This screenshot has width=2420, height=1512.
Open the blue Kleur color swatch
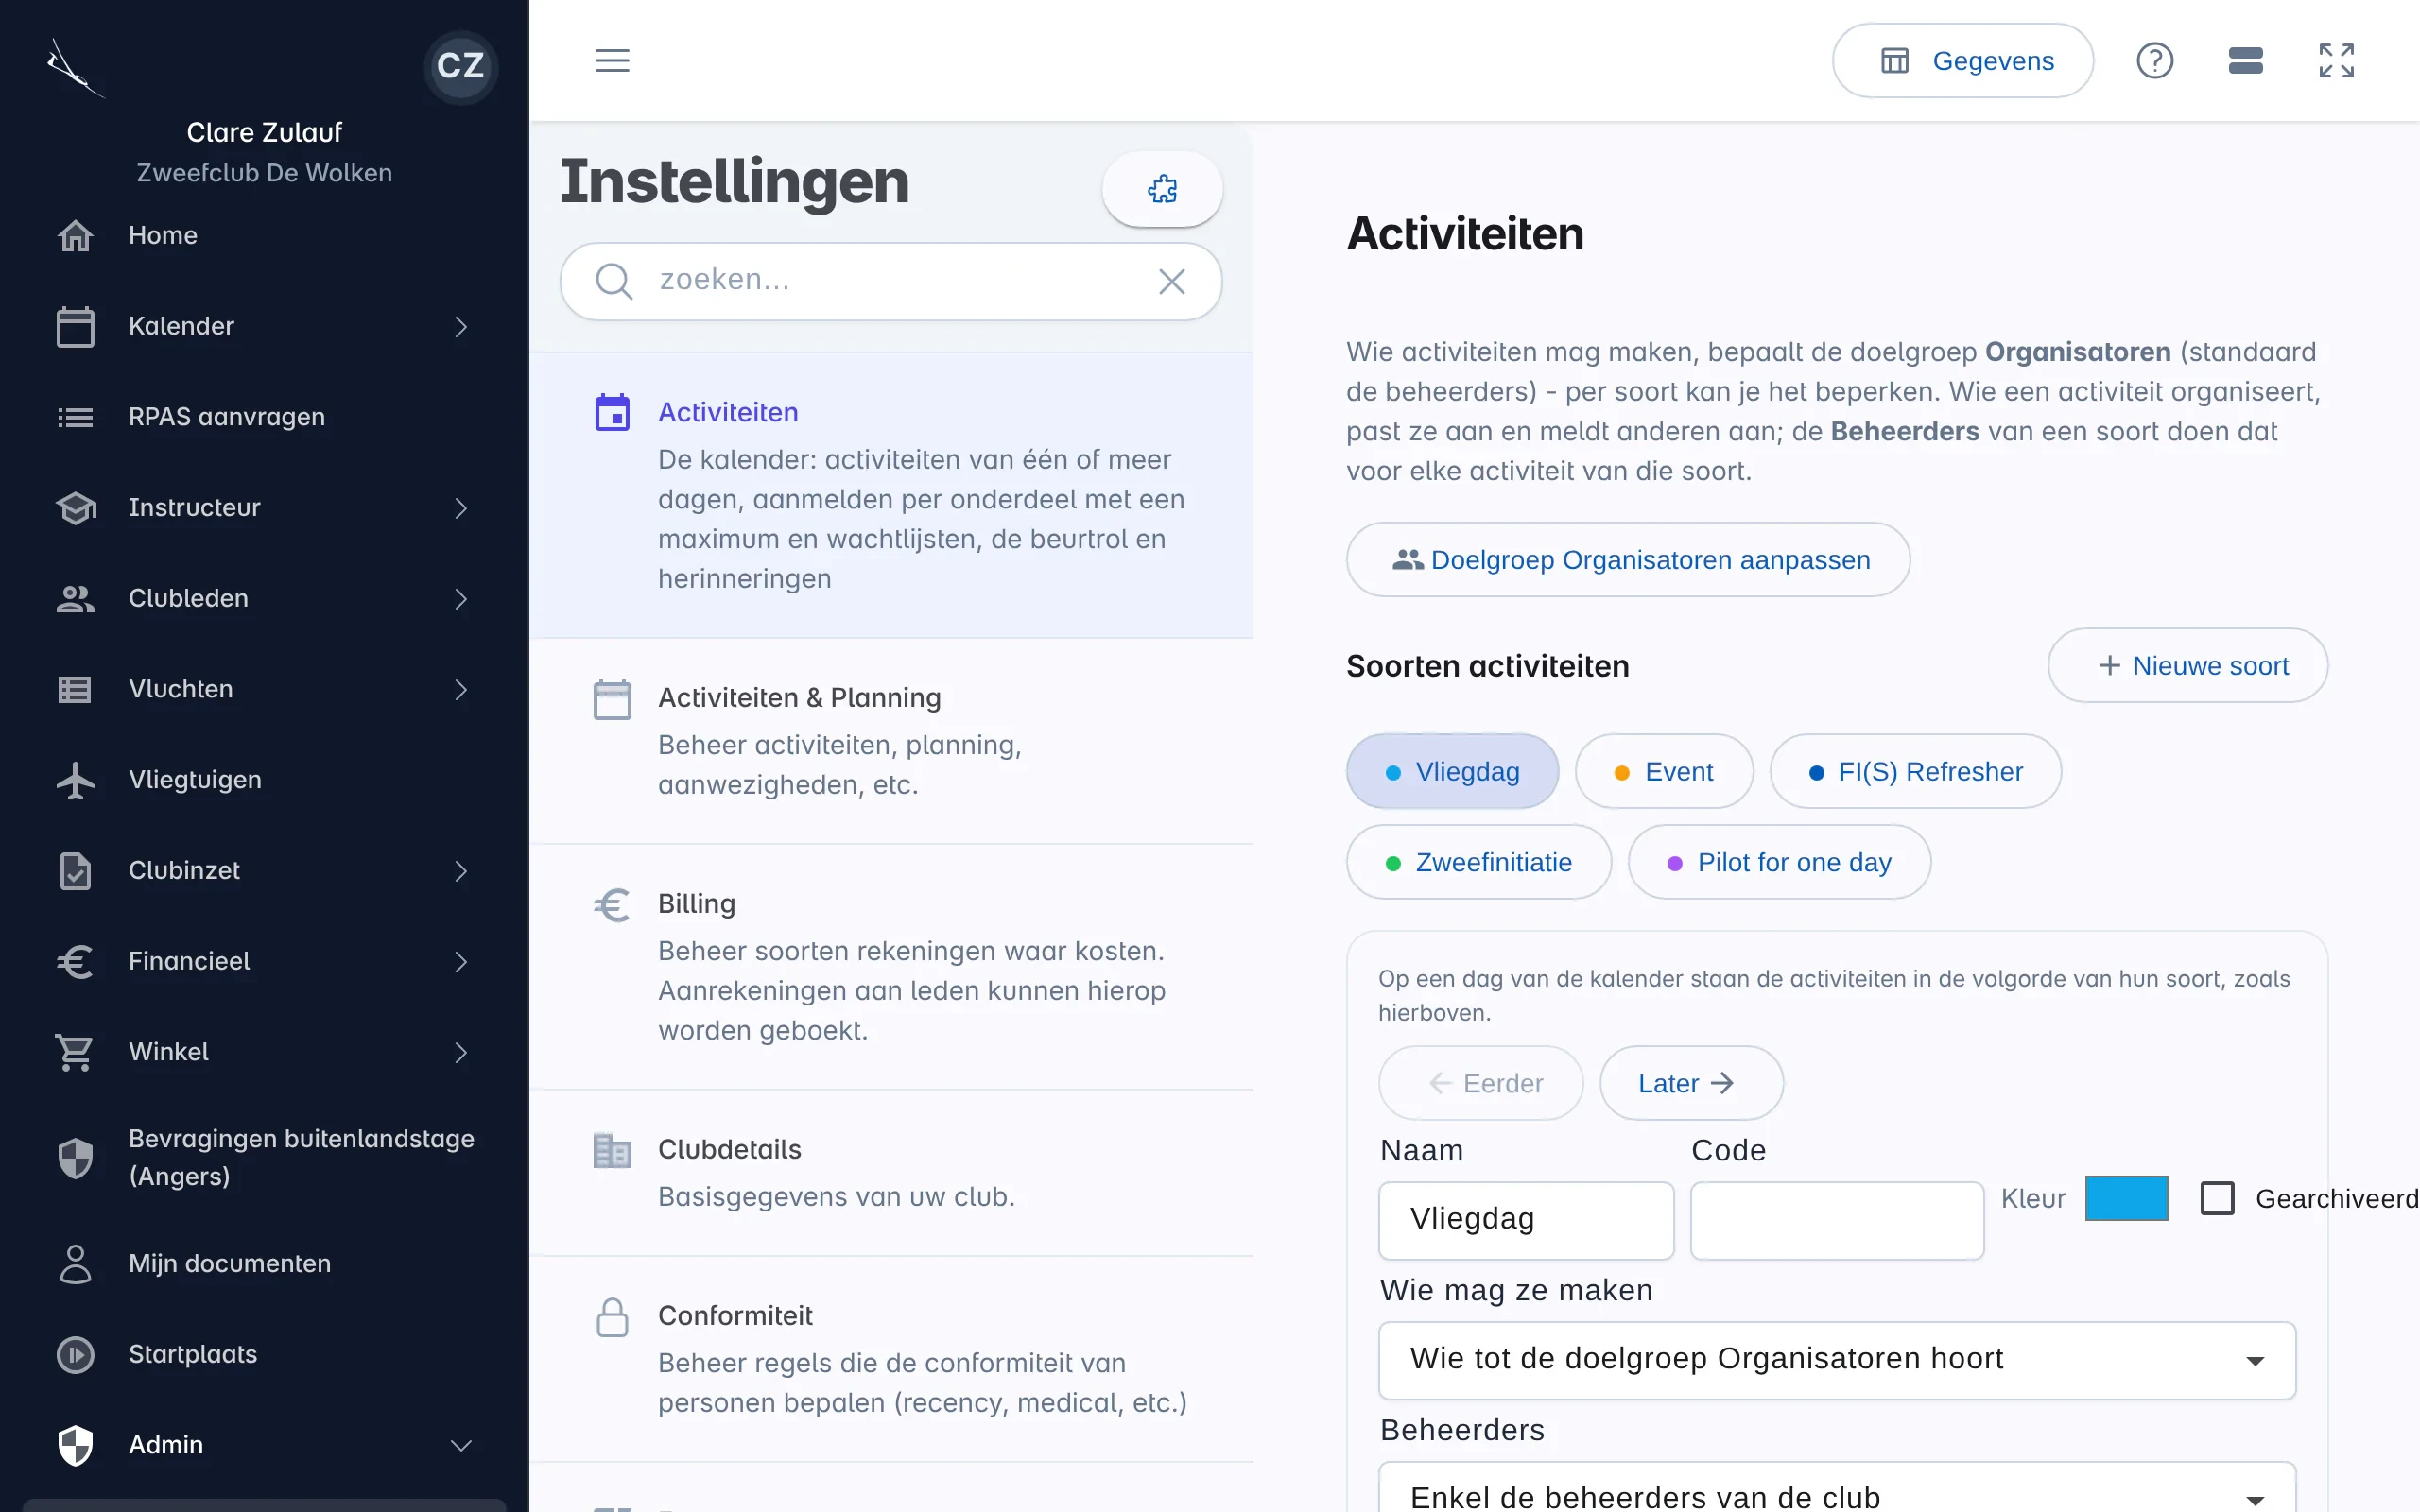pos(2126,1198)
